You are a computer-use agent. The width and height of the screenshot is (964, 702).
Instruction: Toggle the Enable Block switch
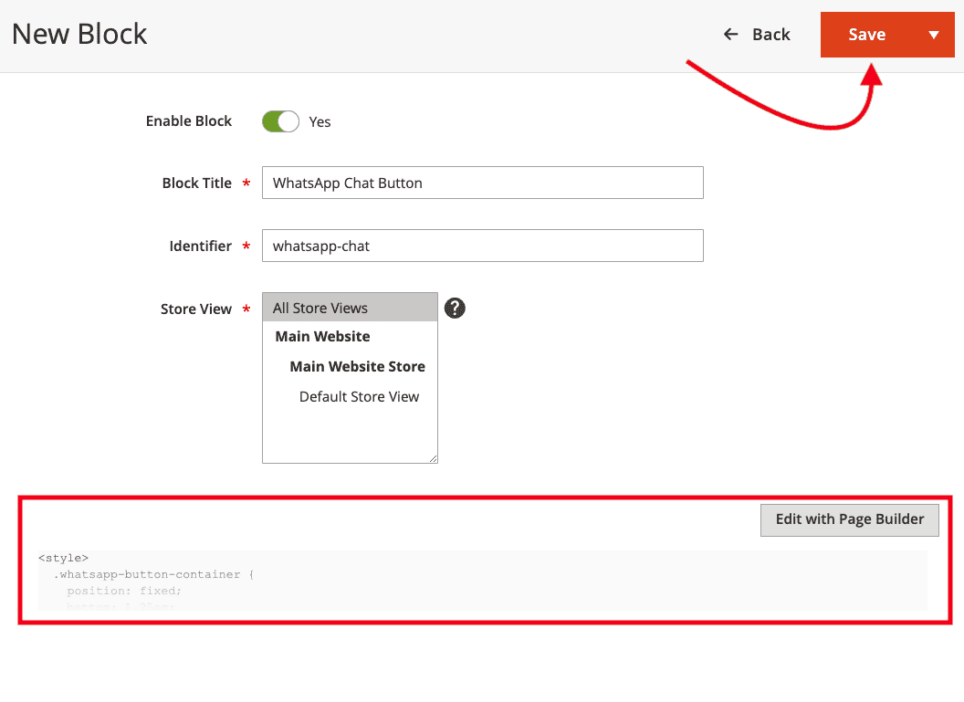[x=280, y=122]
